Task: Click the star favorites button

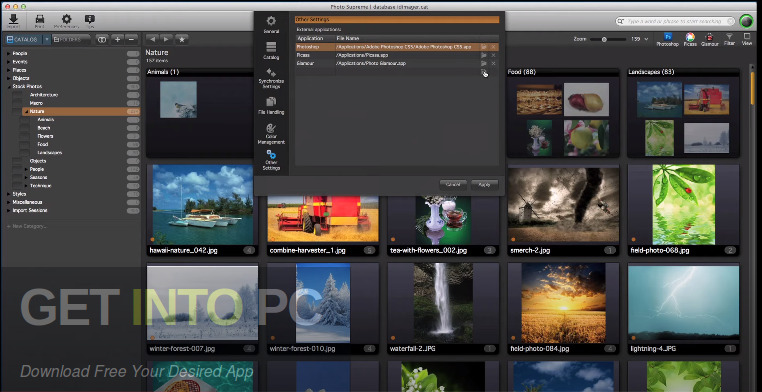Action: [182, 39]
